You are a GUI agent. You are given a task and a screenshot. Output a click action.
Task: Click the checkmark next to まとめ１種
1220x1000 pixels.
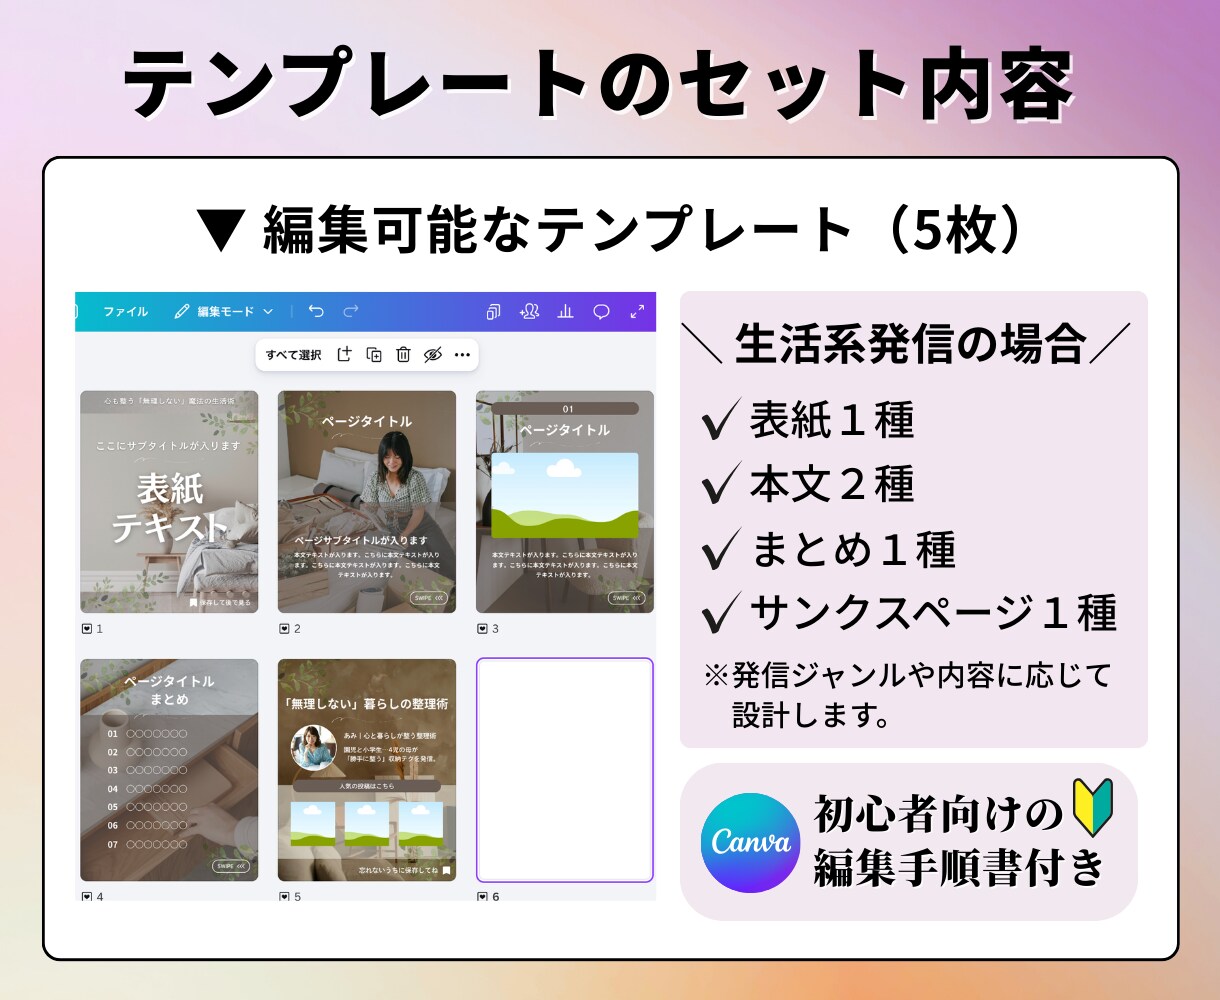pos(720,549)
